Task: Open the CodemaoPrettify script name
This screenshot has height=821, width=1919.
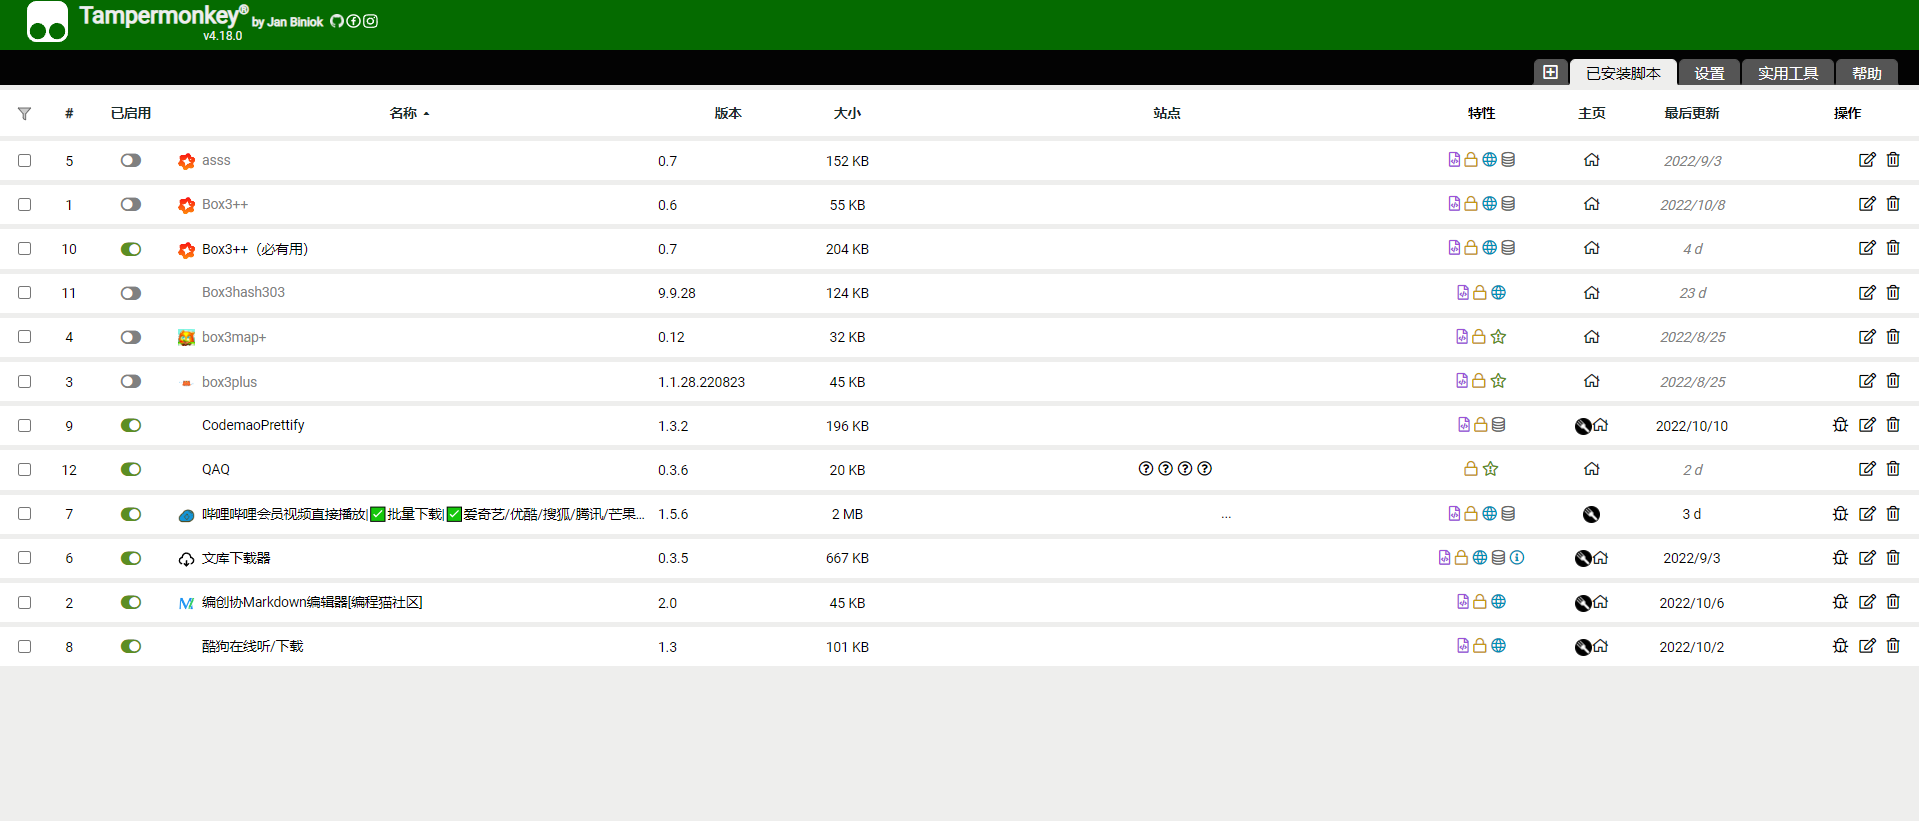Action: (x=253, y=425)
